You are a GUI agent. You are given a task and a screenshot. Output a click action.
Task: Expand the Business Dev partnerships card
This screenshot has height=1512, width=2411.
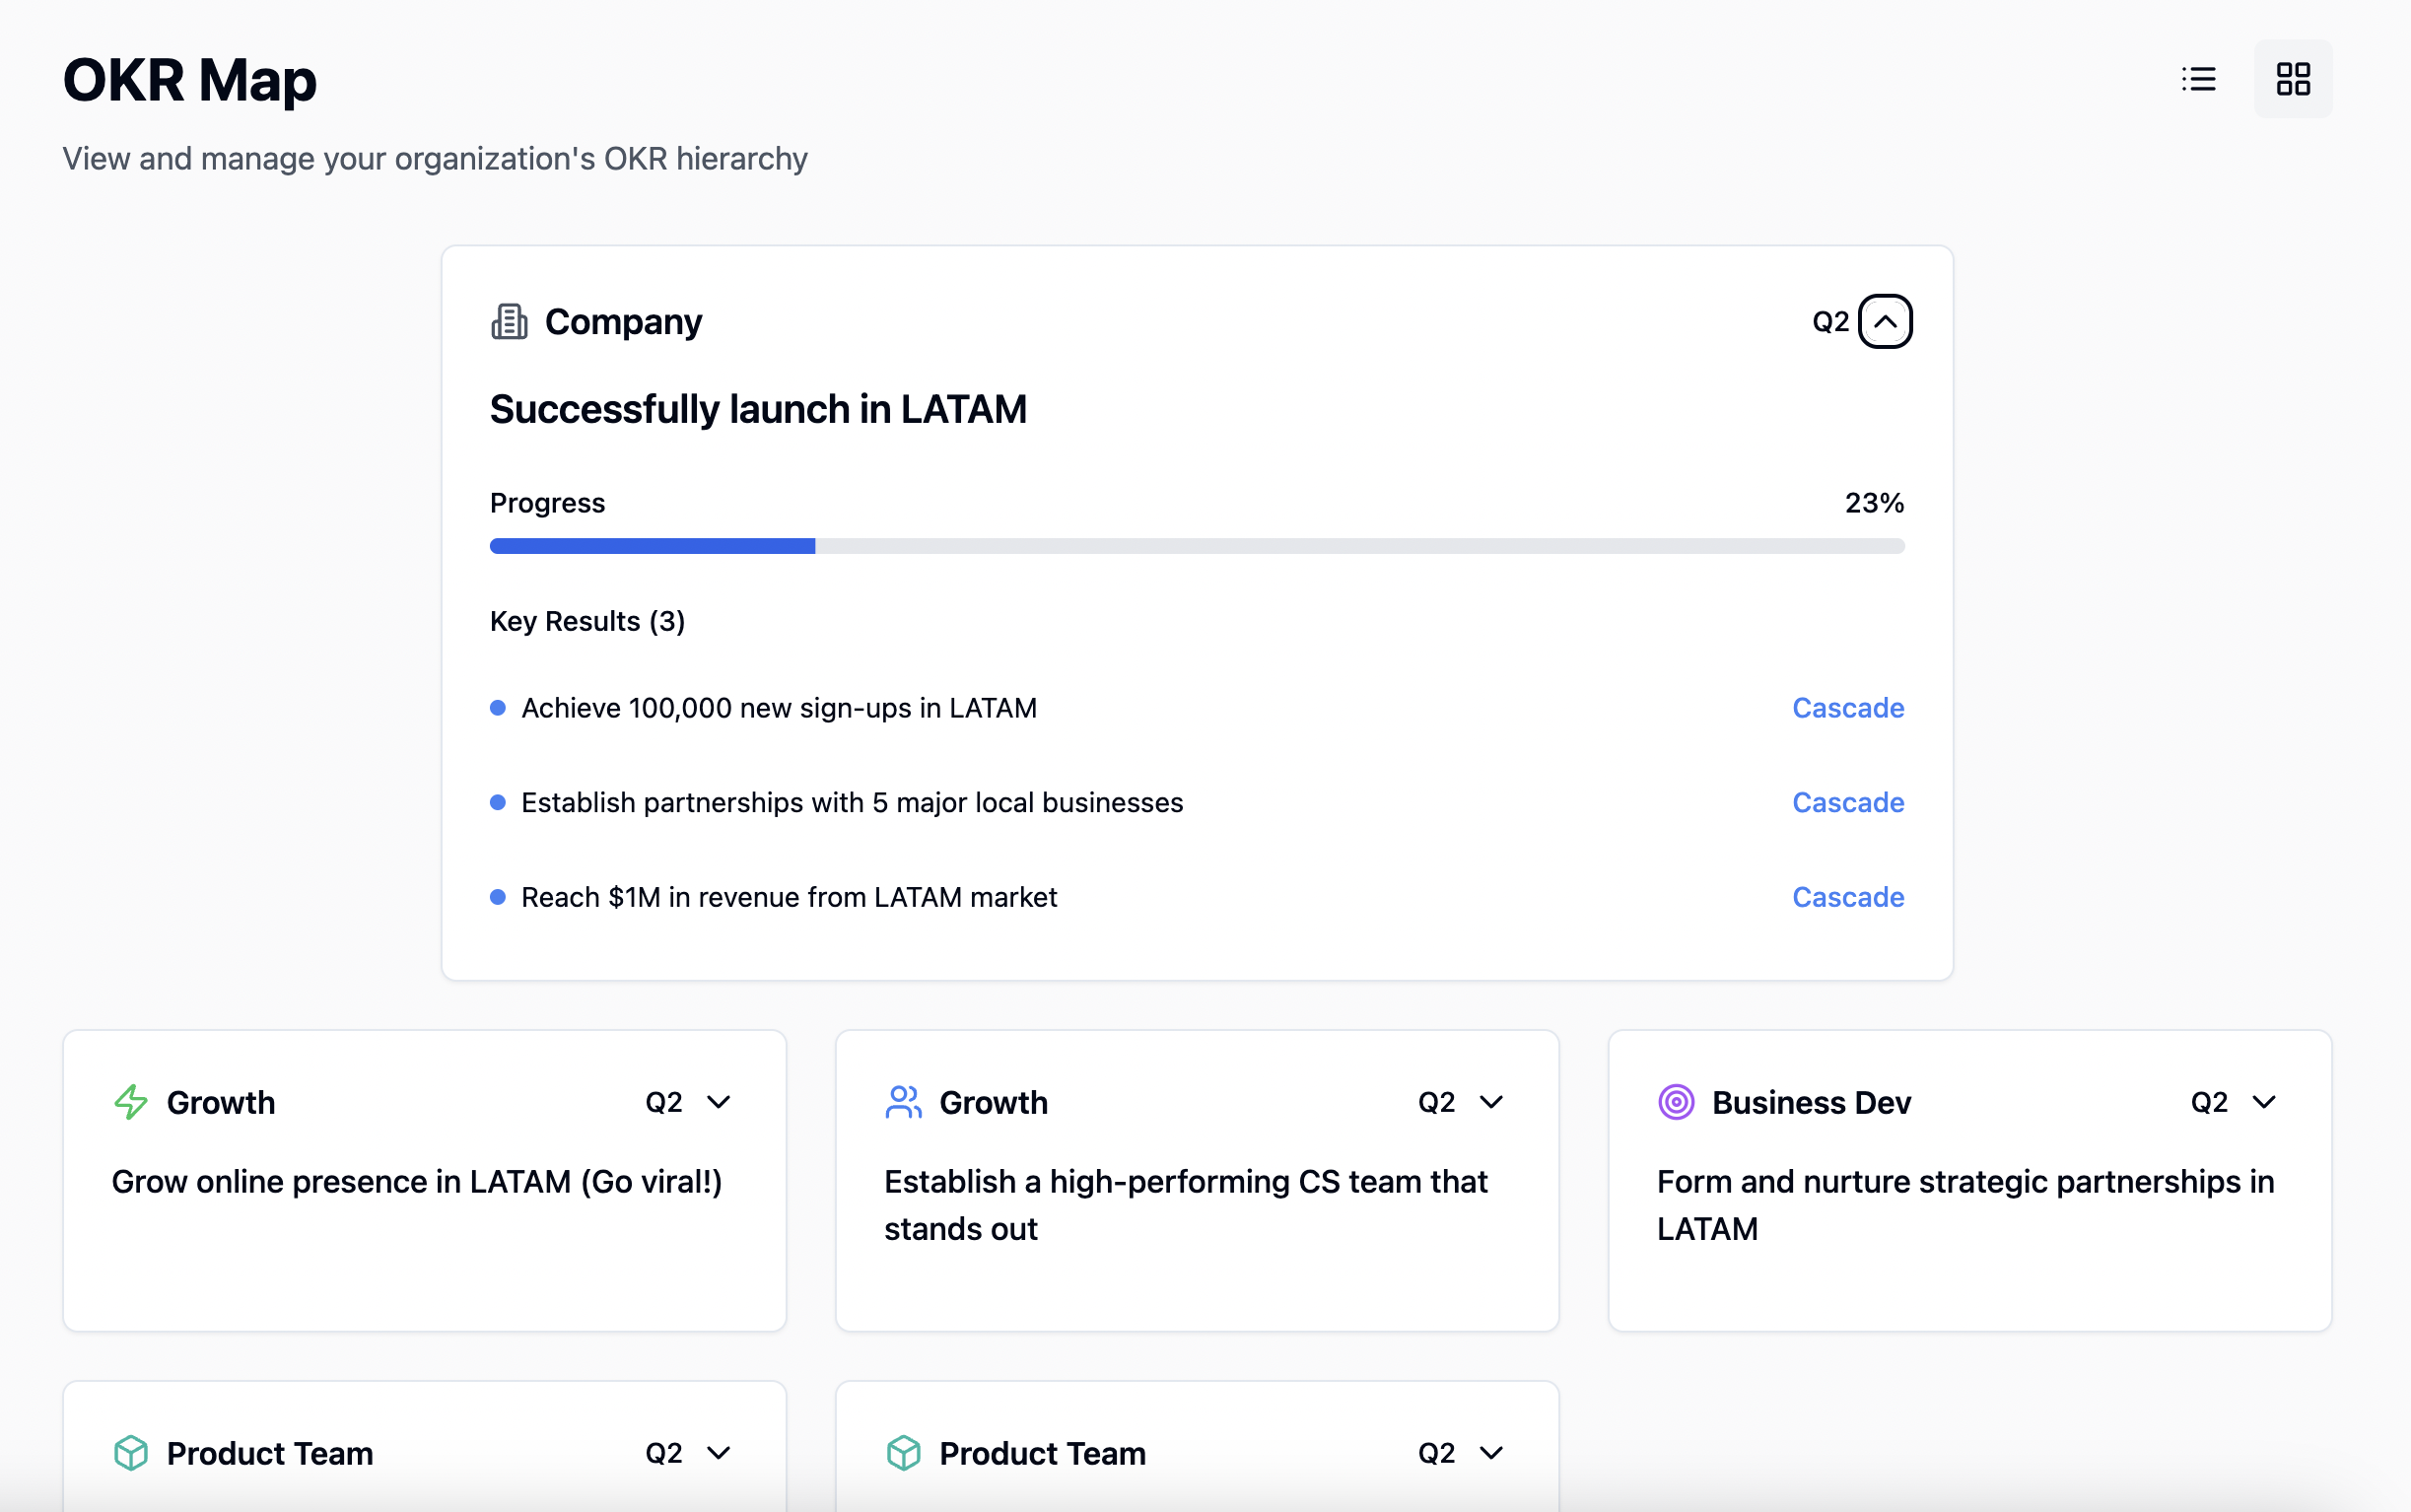[x=2264, y=1102]
